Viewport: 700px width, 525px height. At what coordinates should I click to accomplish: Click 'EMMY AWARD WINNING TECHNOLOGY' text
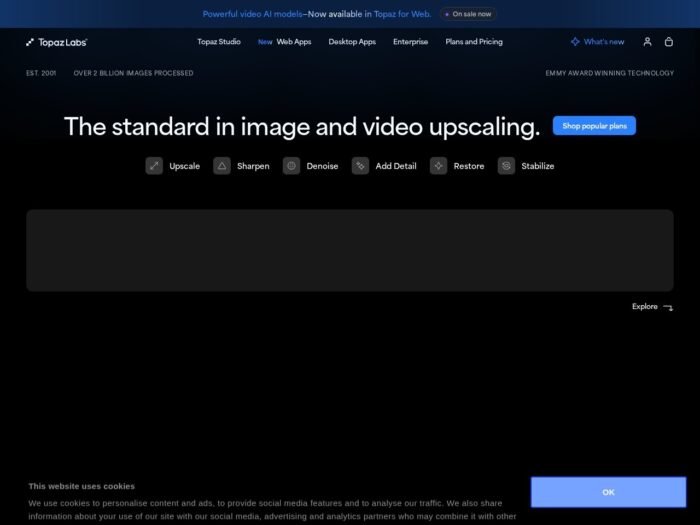[609, 73]
